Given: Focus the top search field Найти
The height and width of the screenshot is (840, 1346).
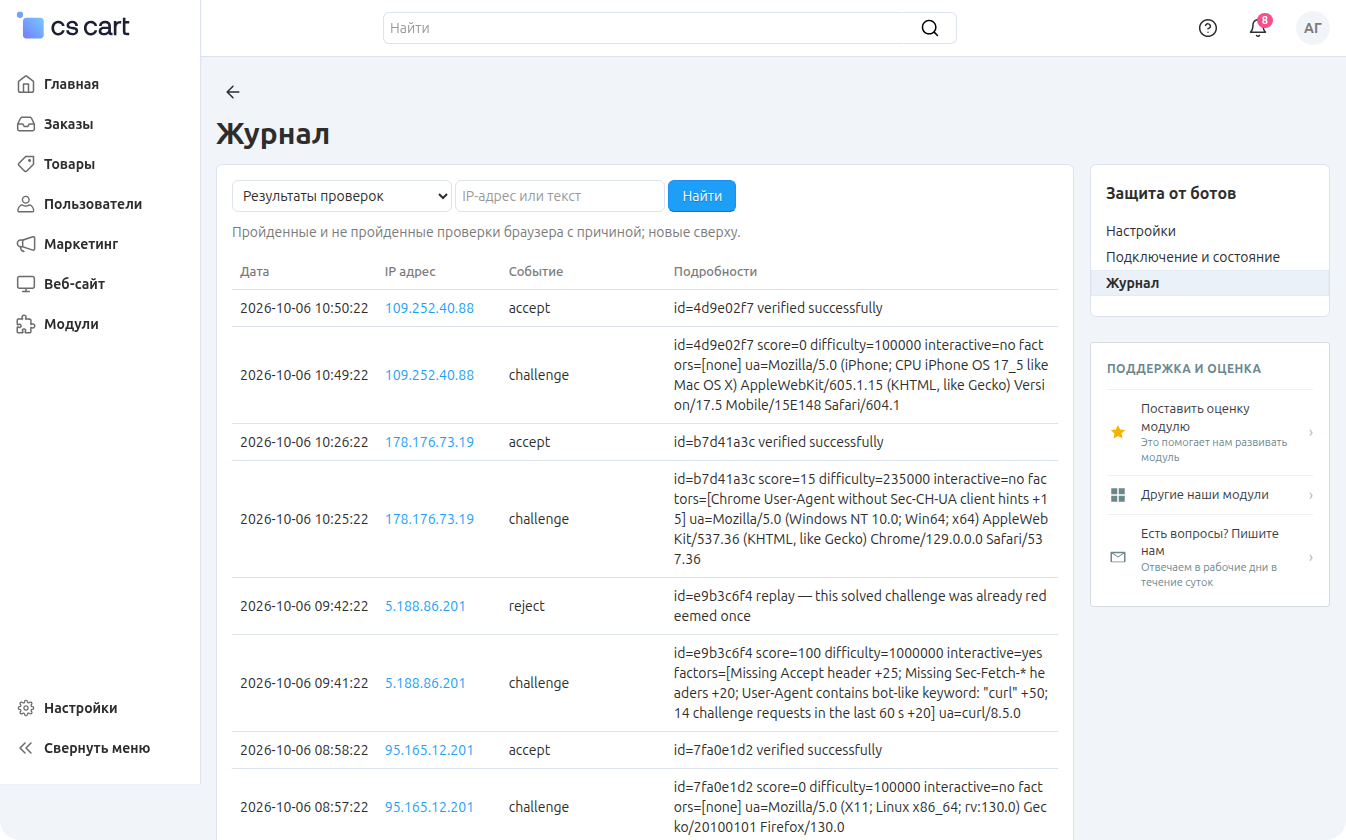Looking at the screenshot, I should pos(670,28).
